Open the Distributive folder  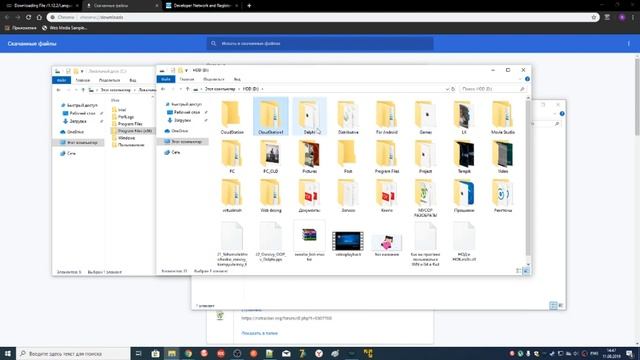pos(348,117)
